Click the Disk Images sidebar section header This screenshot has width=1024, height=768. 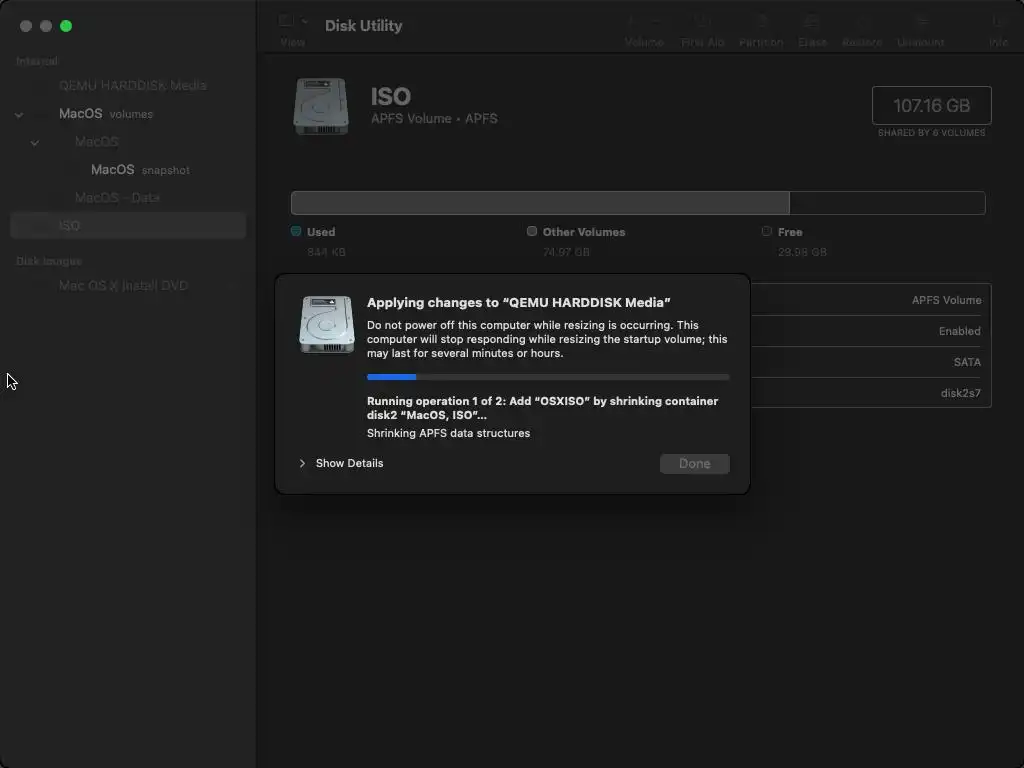pyautogui.click(x=49, y=261)
